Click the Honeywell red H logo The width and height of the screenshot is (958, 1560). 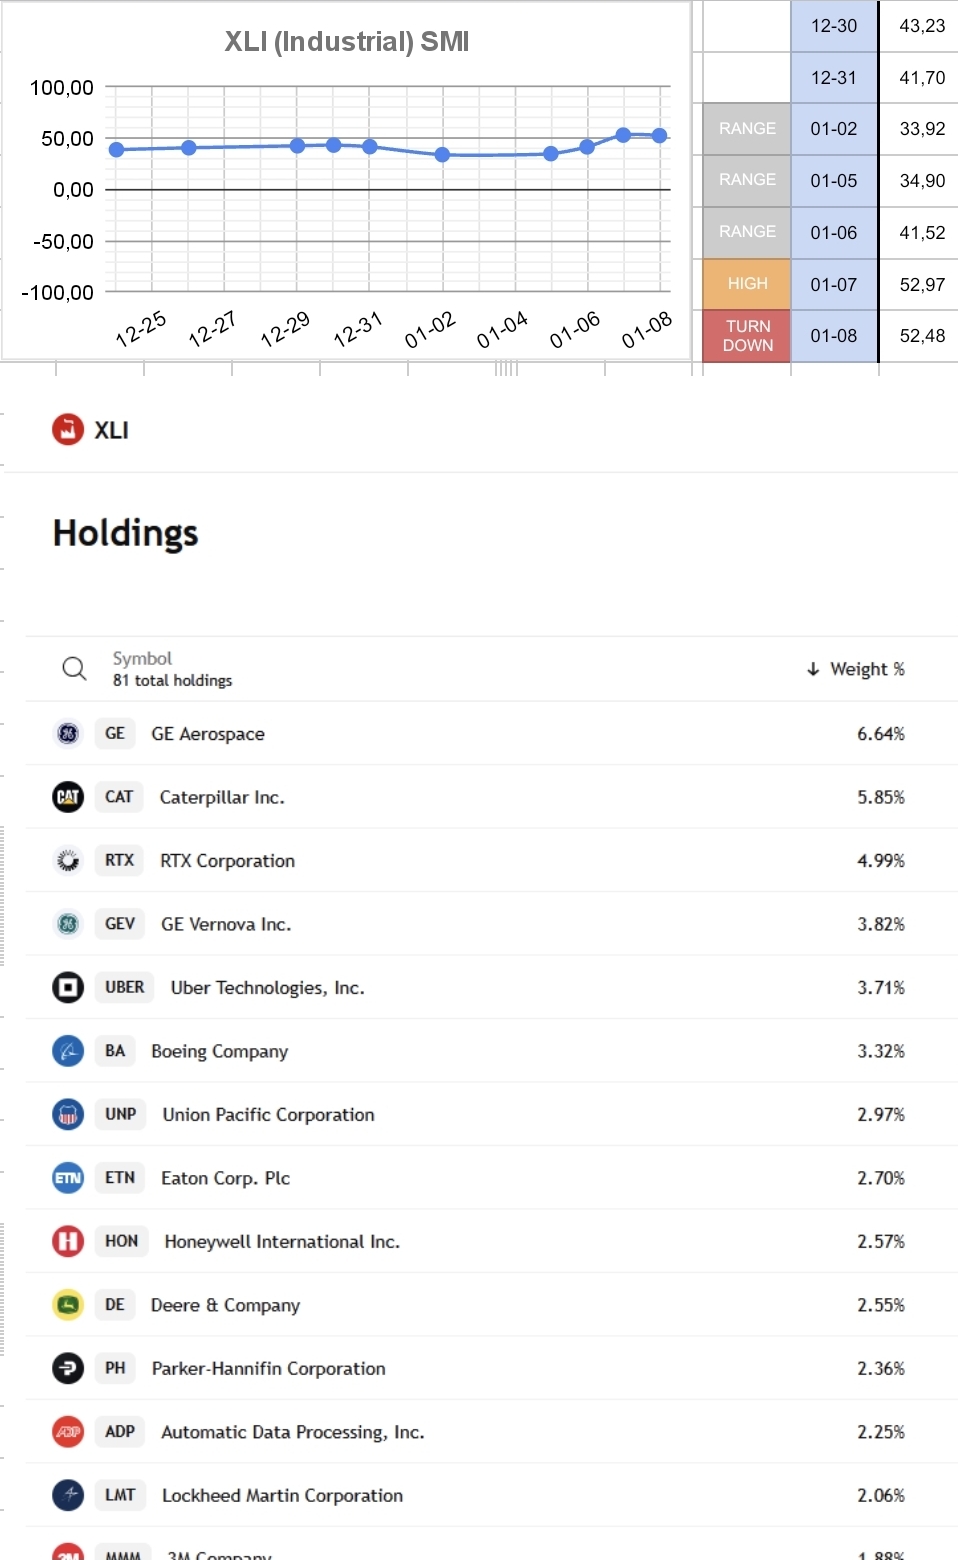tap(68, 1241)
